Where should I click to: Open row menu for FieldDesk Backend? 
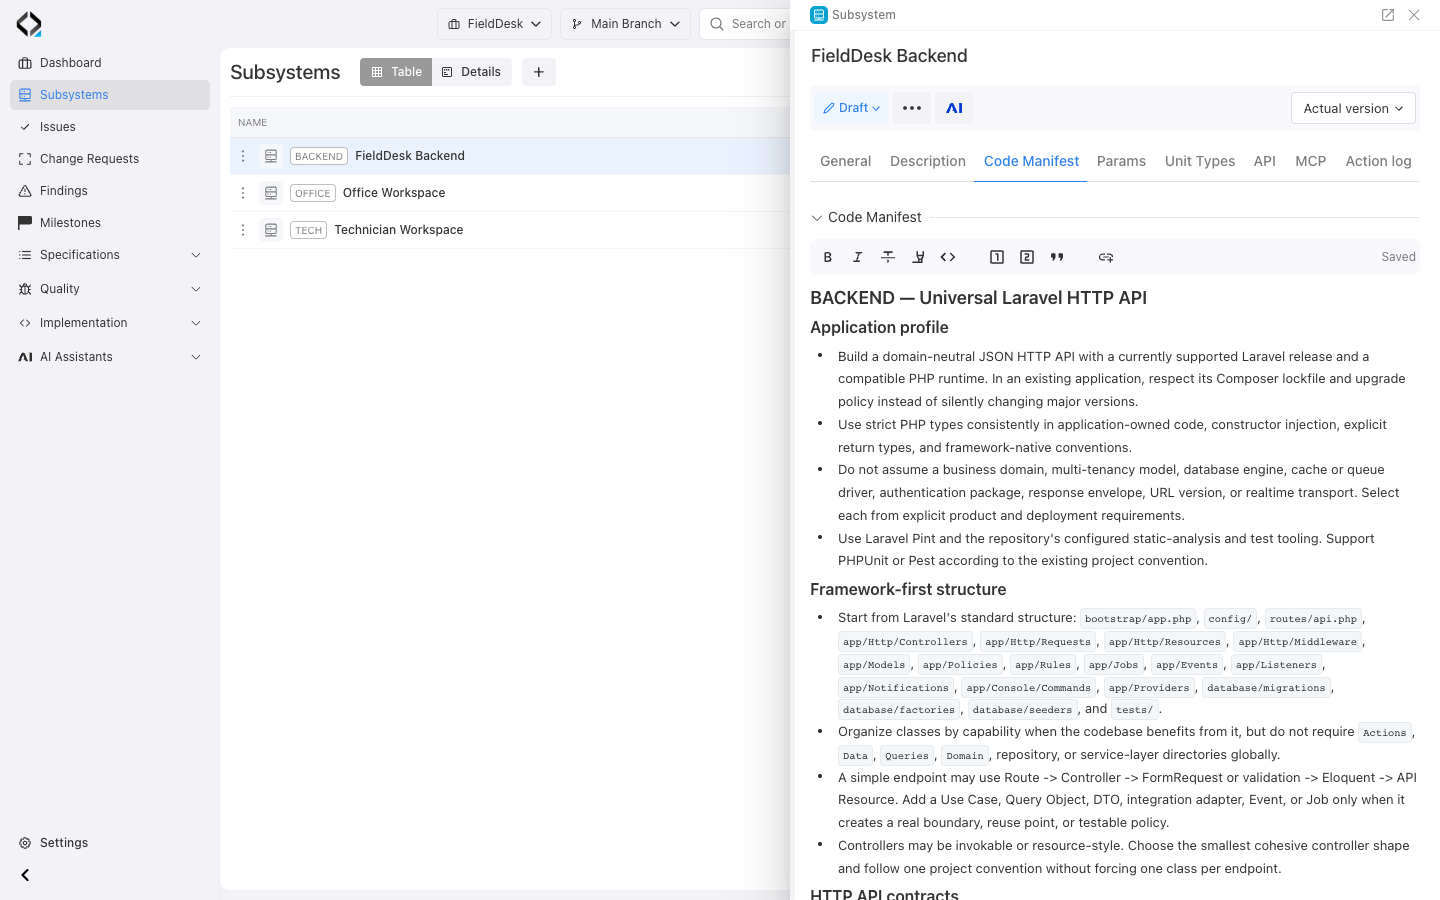click(x=243, y=156)
